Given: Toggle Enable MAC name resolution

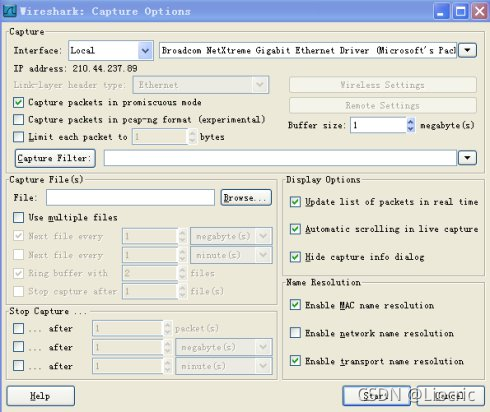Looking at the screenshot, I should 295,305.
